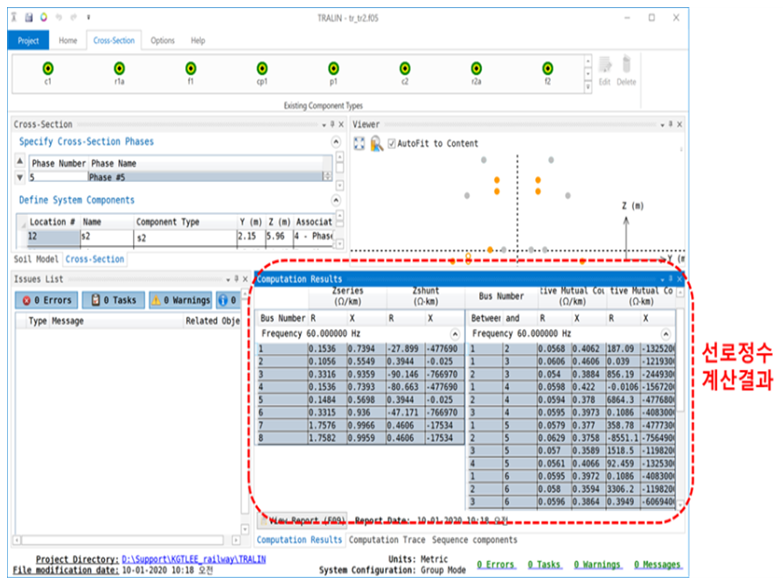Switch to the Computation Trace tab
Viewport: 783px width, 585px height.
tap(387, 540)
